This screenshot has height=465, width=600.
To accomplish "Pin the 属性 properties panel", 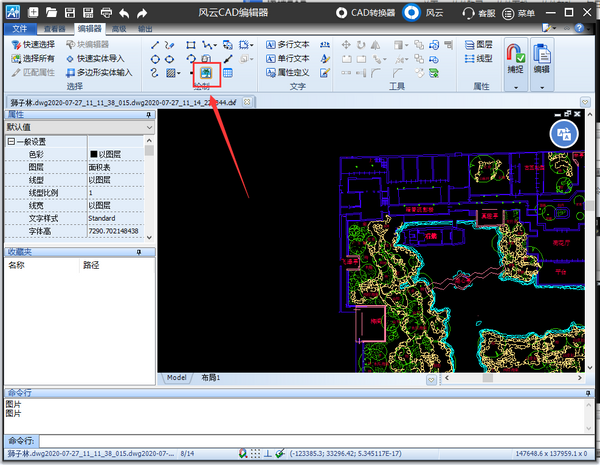I will point(150,116).
